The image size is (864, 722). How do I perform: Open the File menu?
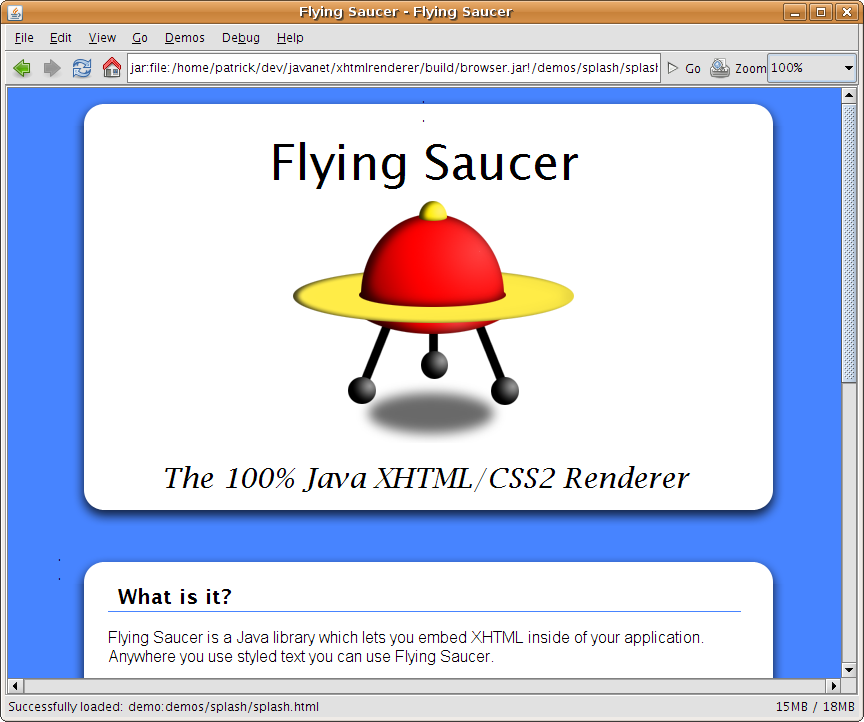pyautogui.click(x=24, y=37)
